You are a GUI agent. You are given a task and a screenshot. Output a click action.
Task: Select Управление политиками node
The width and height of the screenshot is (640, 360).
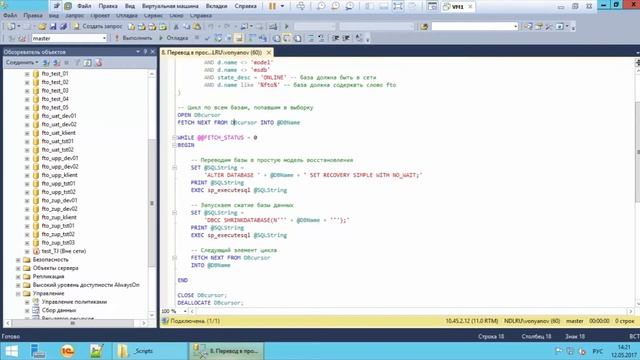coord(74,302)
